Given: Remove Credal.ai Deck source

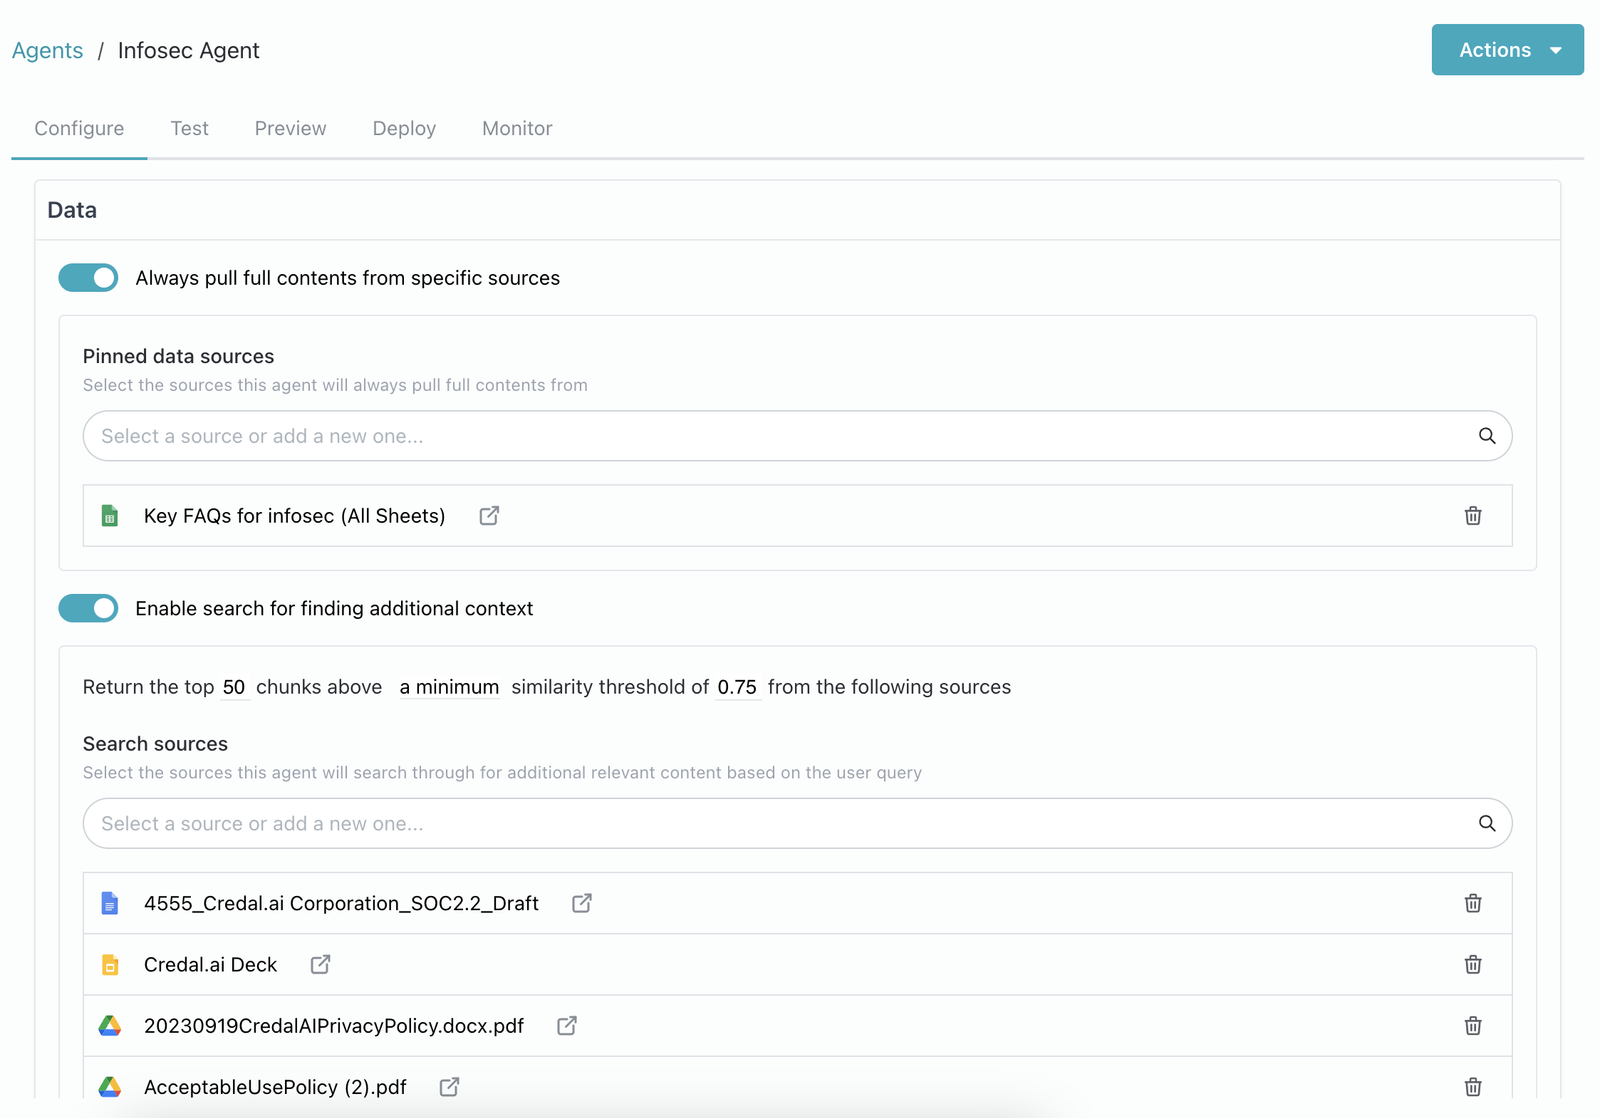Looking at the screenshot, I should pos(1473,964).
